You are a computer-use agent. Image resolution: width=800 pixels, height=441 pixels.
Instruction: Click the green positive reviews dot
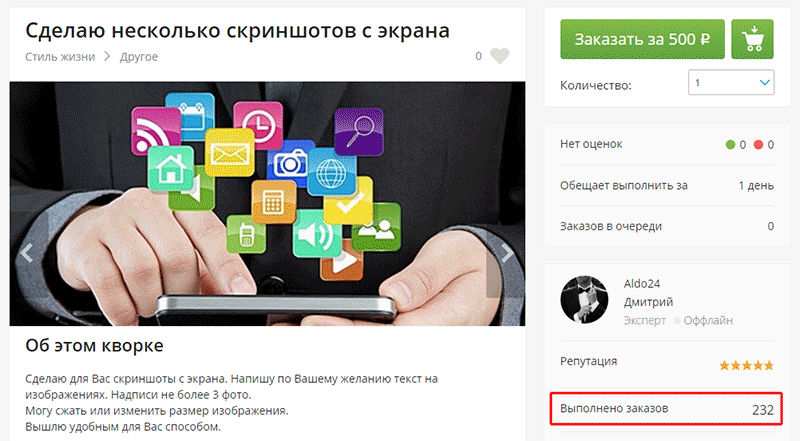pos(730,145)
